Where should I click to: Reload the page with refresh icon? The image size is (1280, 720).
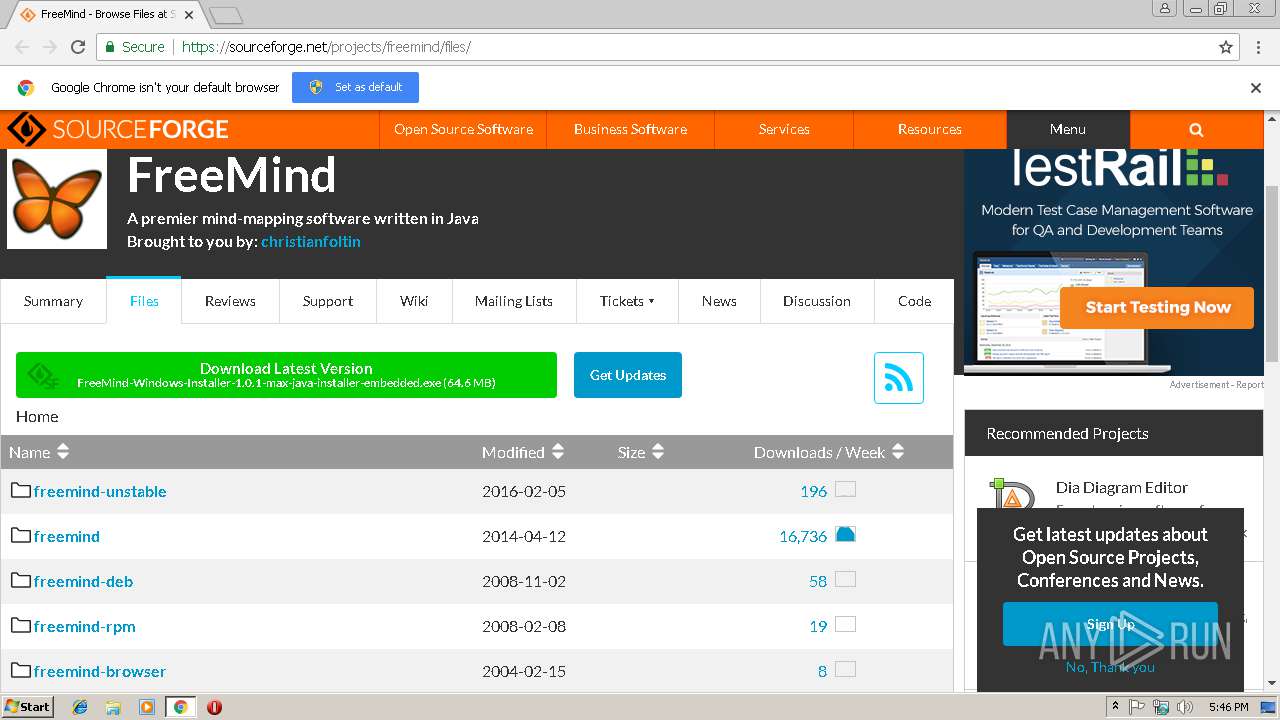coord(78,47)
